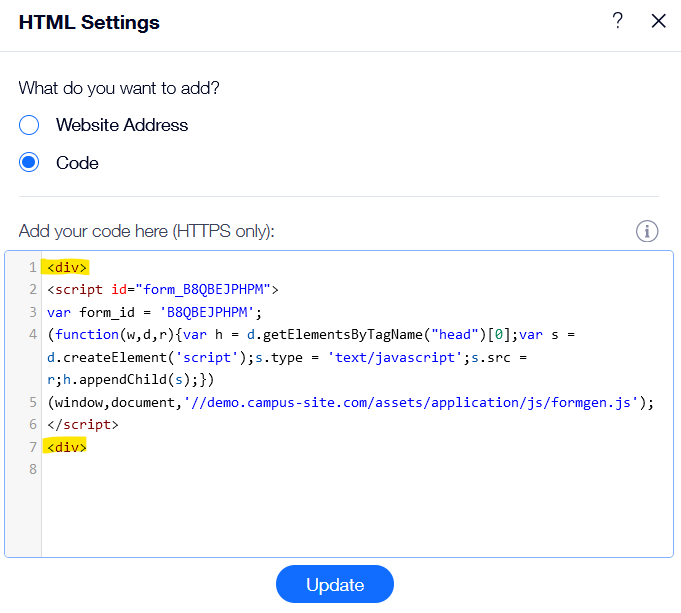Screen dimensions: 681x613
Task: Click the opening <div> tag on line 1
Action: click(67, 267)
